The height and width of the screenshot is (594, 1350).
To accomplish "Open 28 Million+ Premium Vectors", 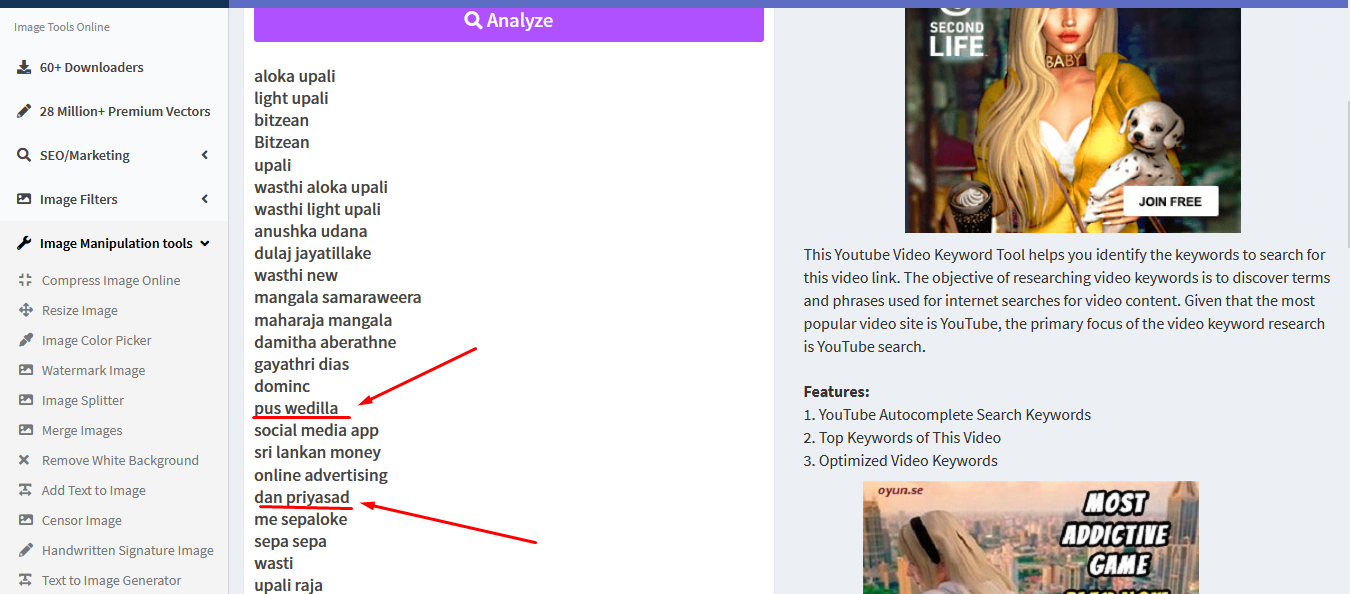I will click(114, 111).
